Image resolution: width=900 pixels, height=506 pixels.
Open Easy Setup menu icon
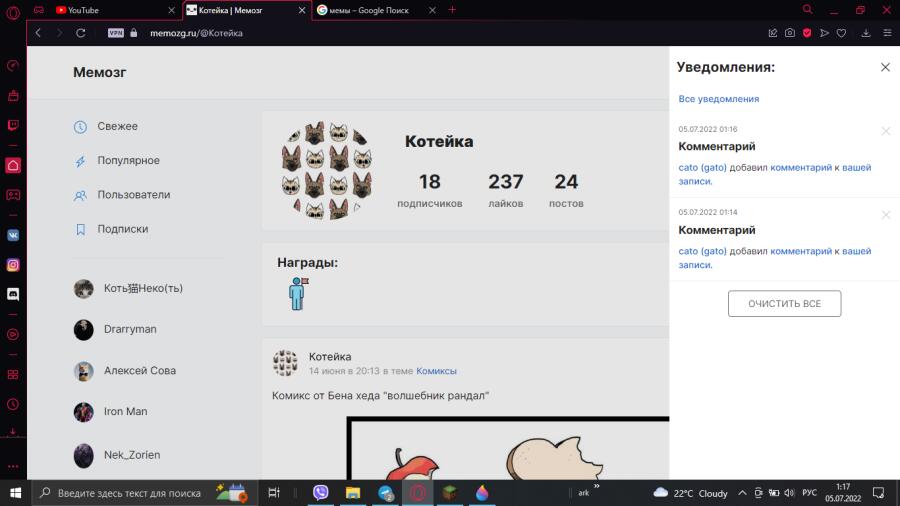887,33
